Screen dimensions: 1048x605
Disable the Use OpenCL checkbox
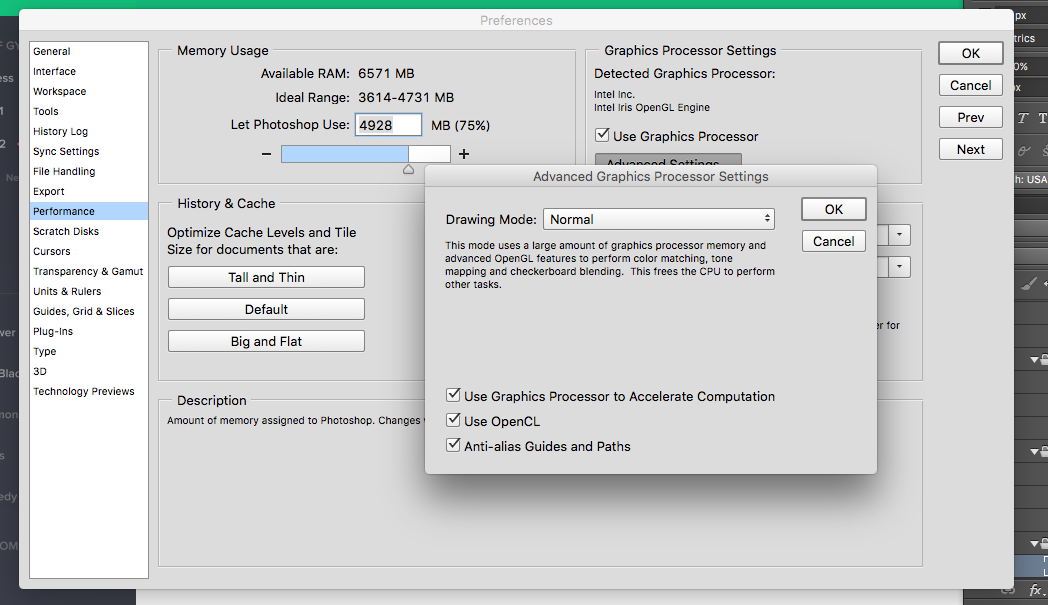coord(453,419)
